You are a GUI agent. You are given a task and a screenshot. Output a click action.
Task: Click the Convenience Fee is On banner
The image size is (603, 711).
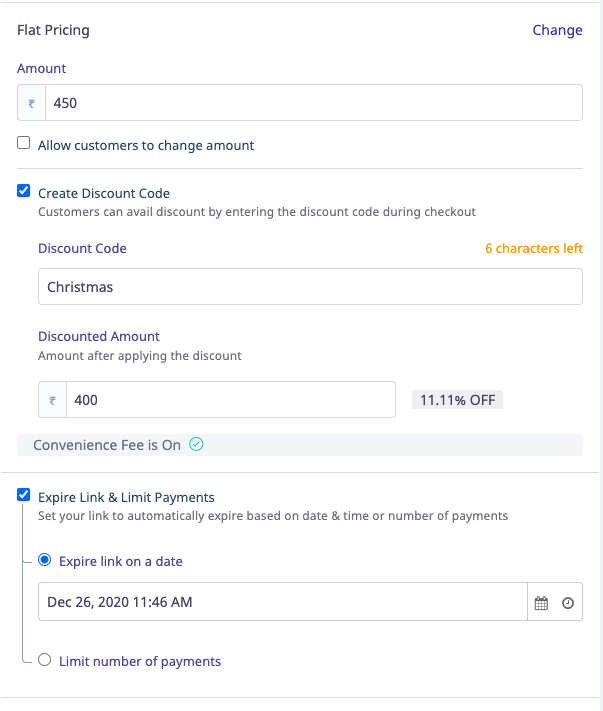[x=300, y=445]
